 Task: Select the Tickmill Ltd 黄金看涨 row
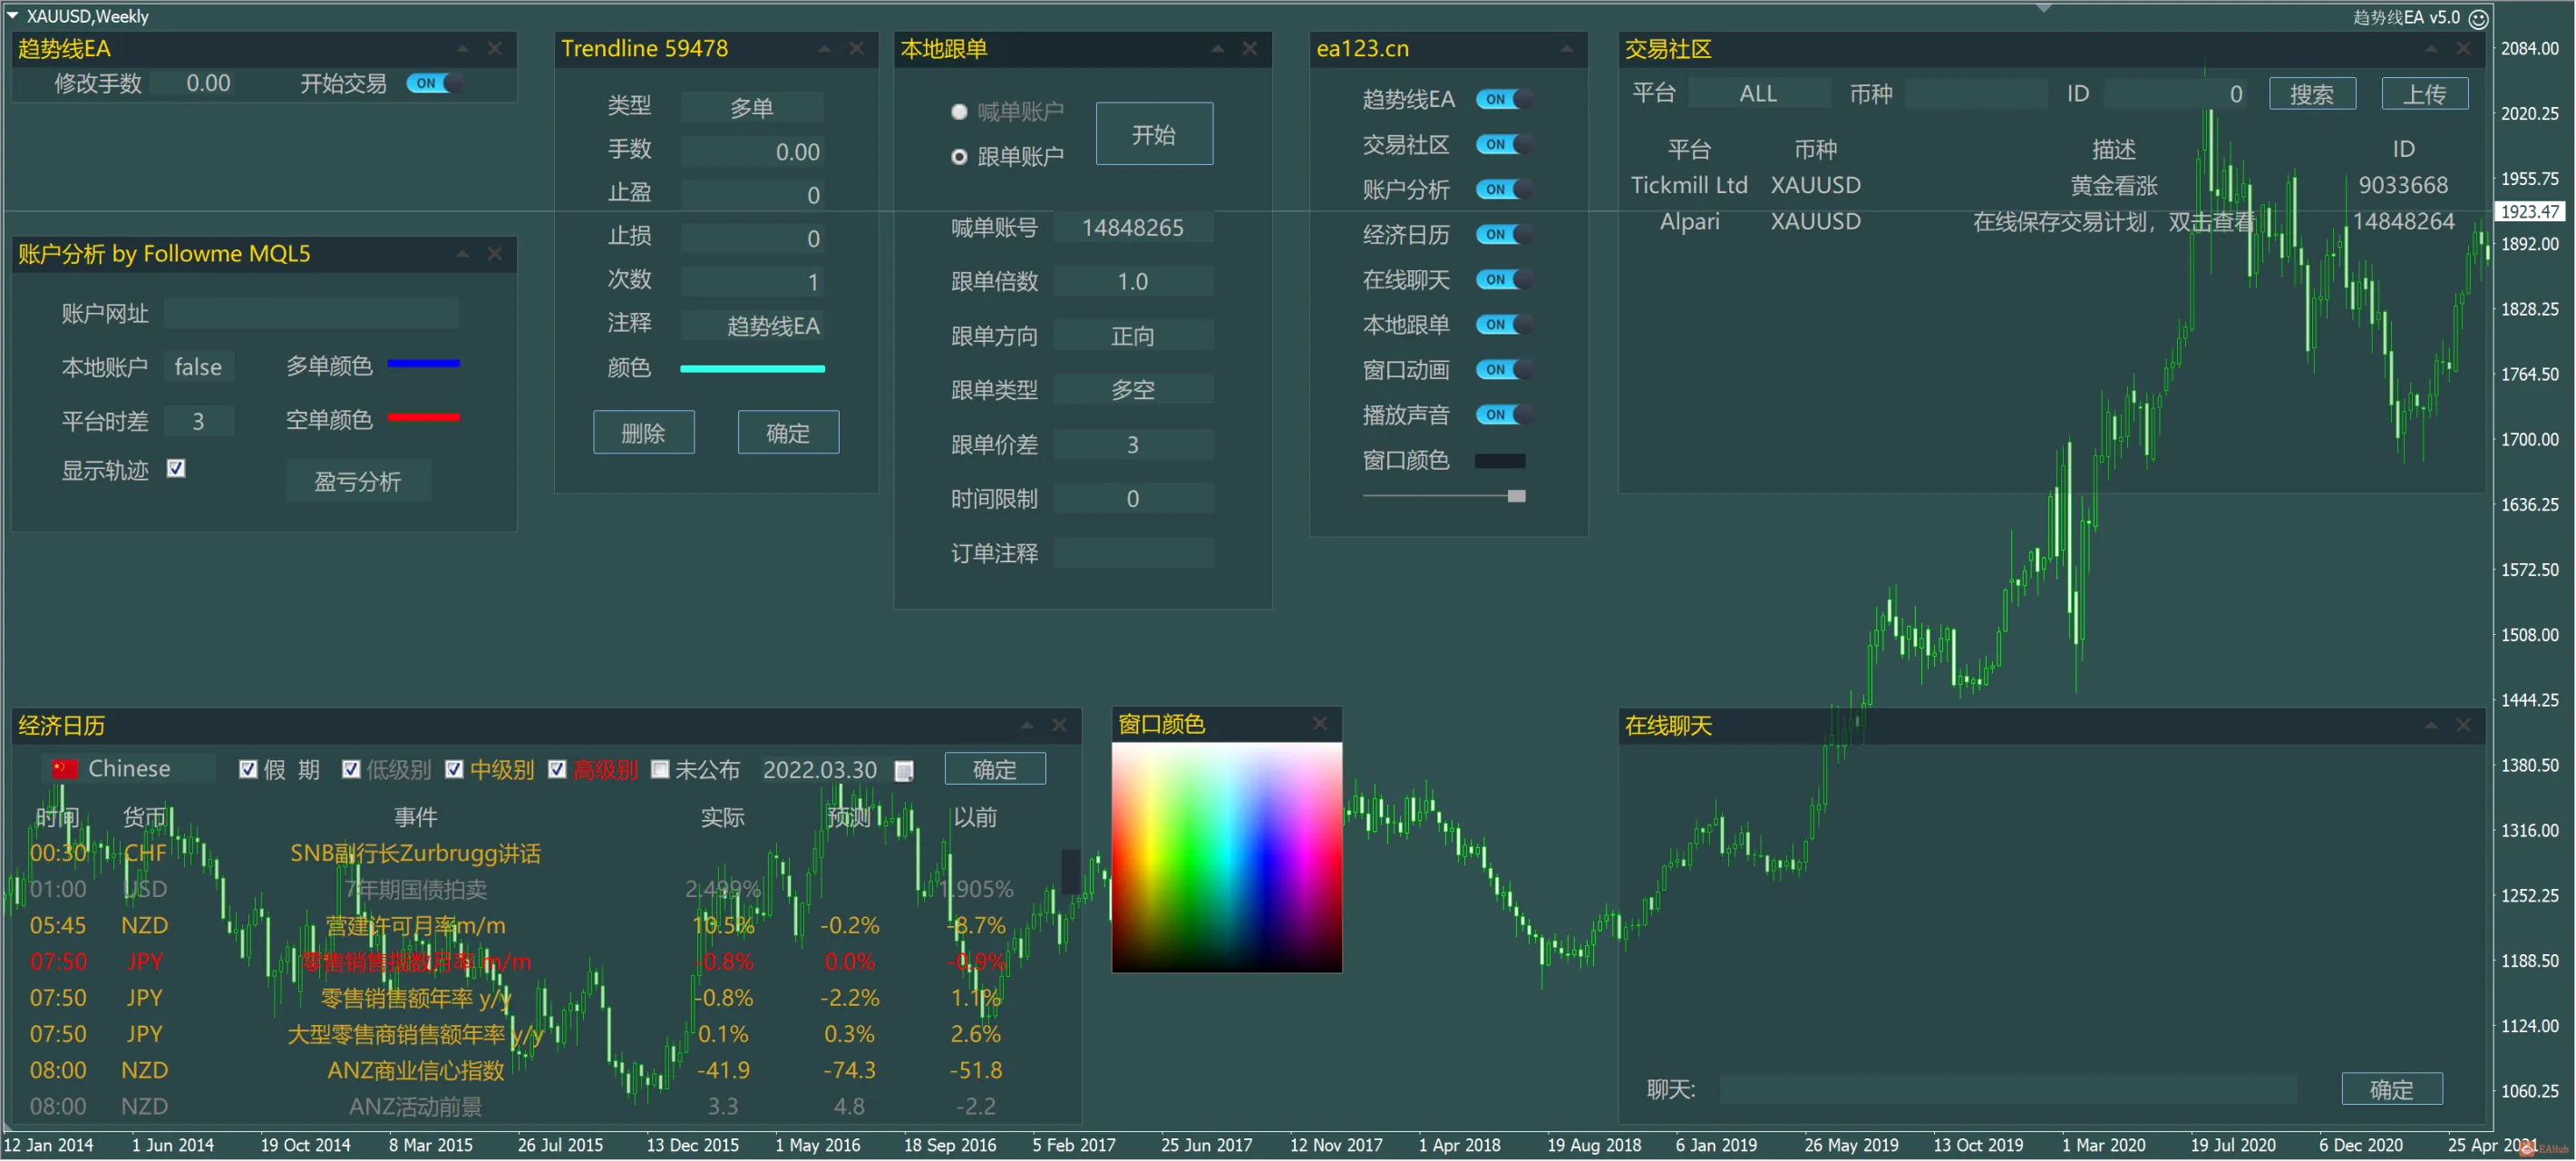2046,185
